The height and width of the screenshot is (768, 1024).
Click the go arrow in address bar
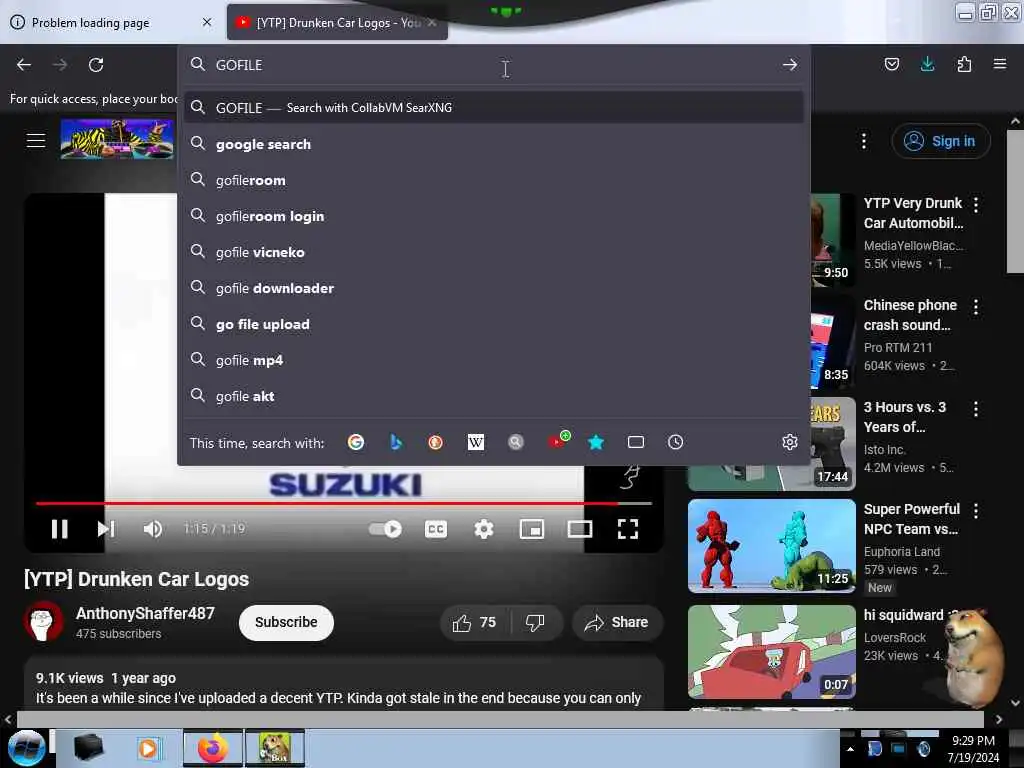790,65
